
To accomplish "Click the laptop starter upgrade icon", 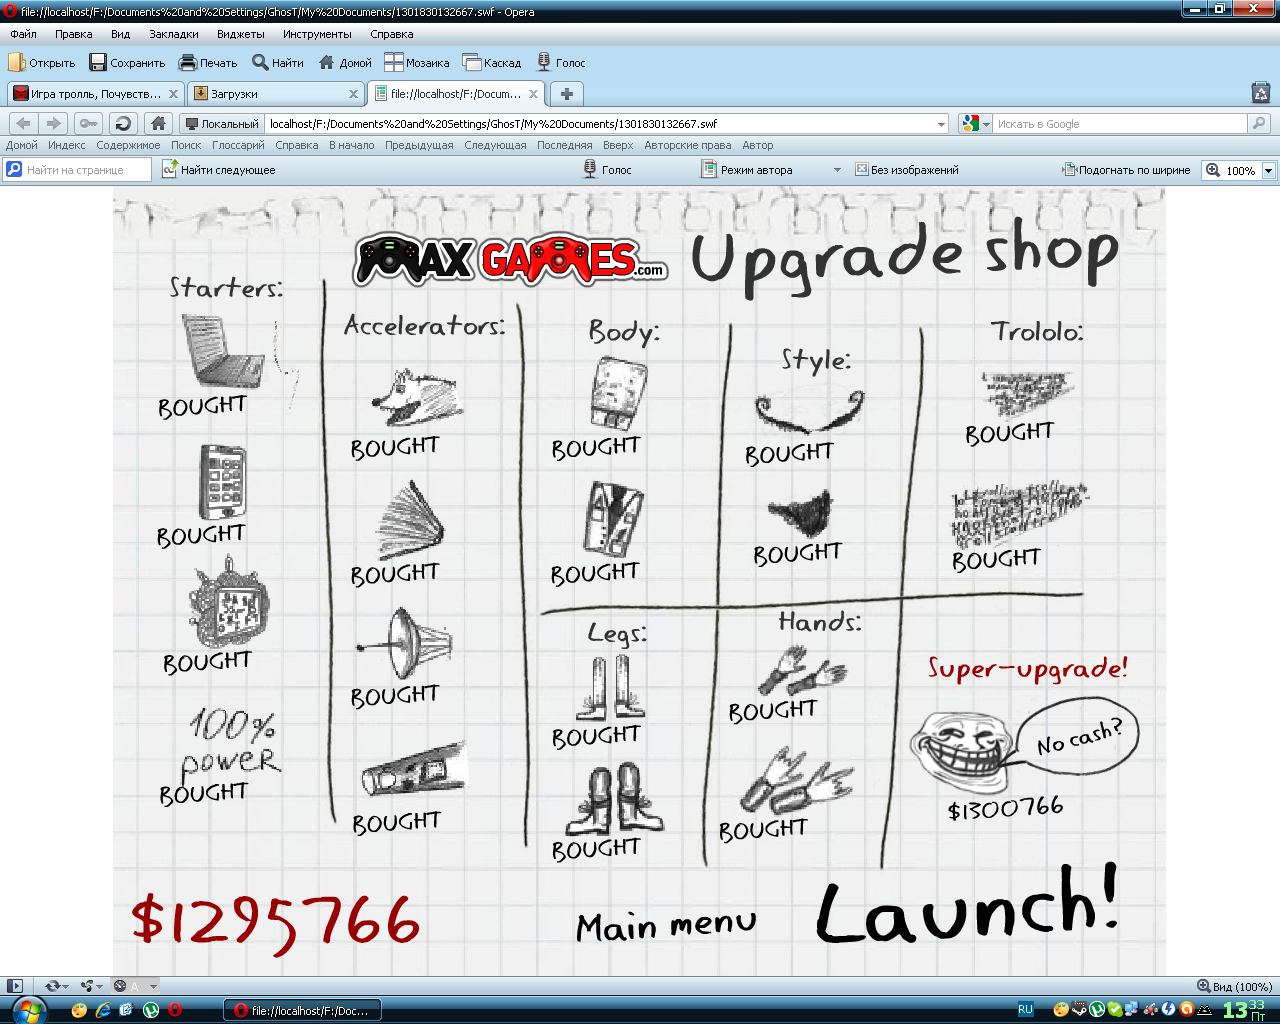I will point(223,351).
